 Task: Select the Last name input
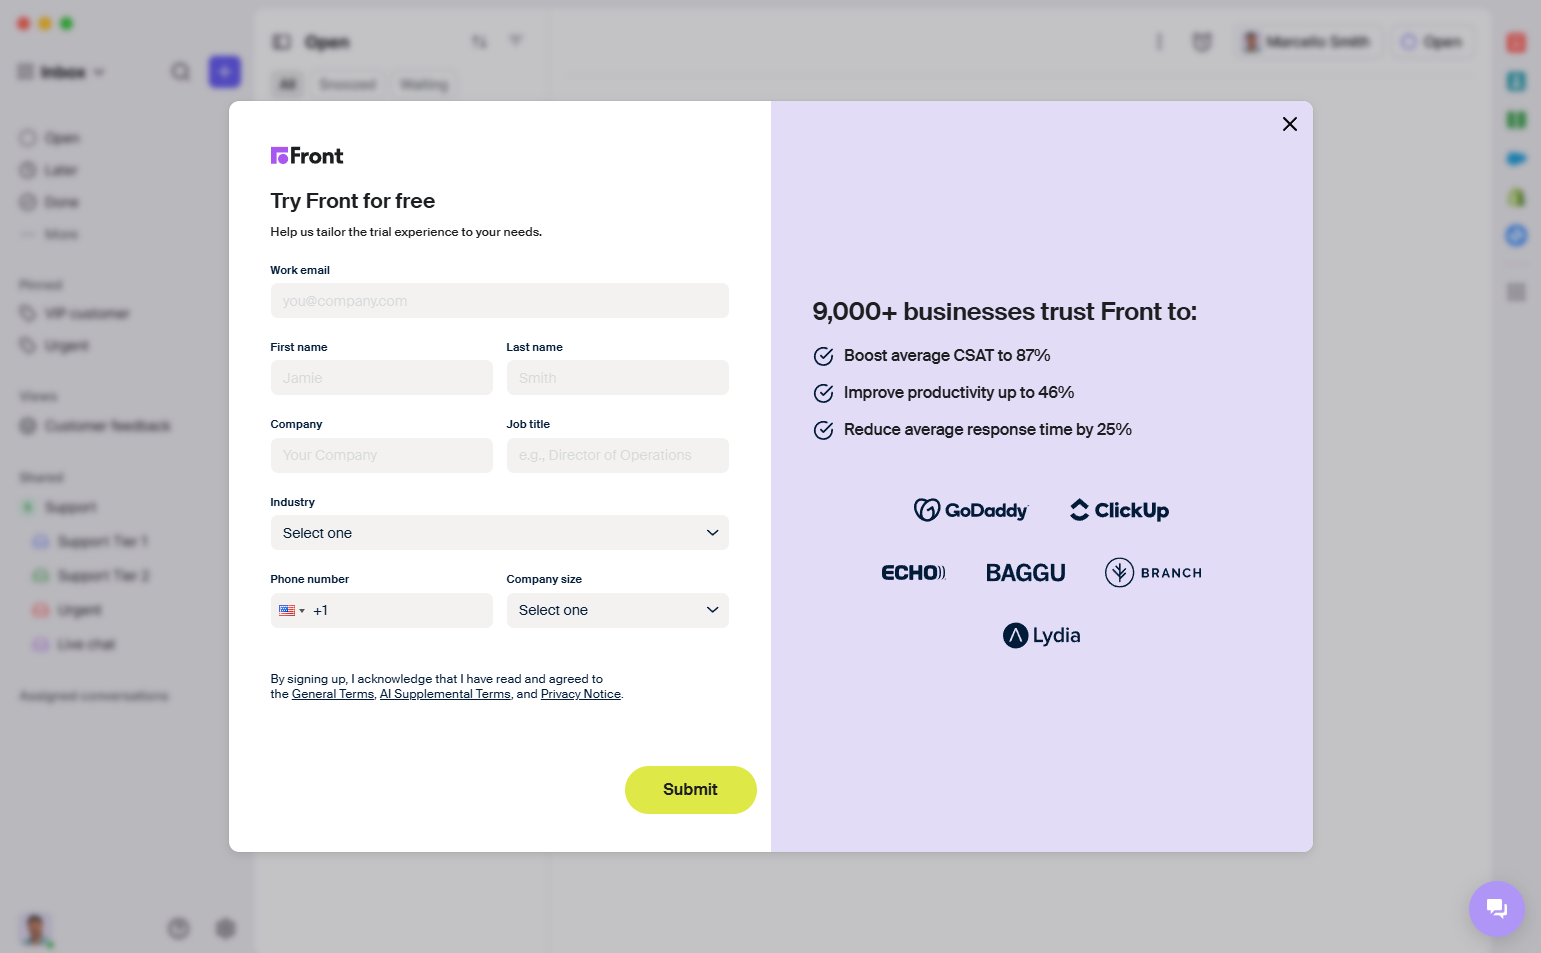(617, 378)
